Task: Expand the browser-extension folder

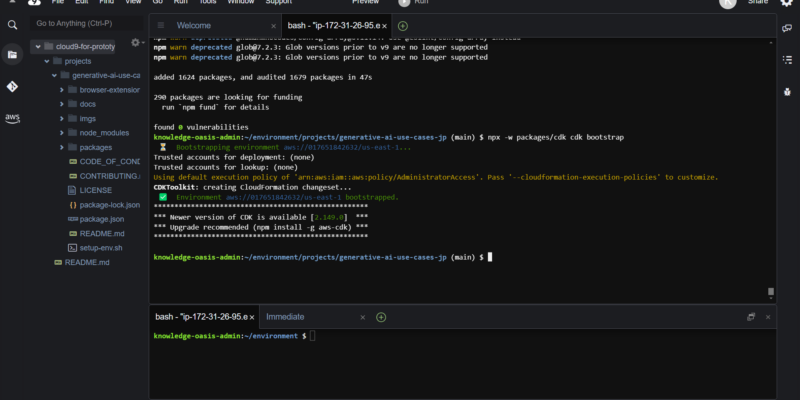Action: click(63, 90)
